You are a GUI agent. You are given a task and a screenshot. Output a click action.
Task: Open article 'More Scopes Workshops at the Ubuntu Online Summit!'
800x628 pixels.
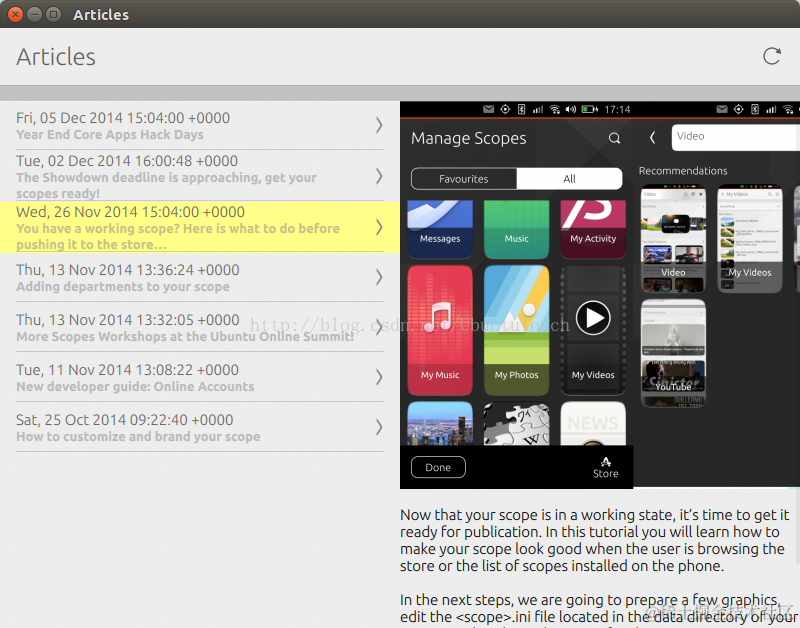point(200,327)
